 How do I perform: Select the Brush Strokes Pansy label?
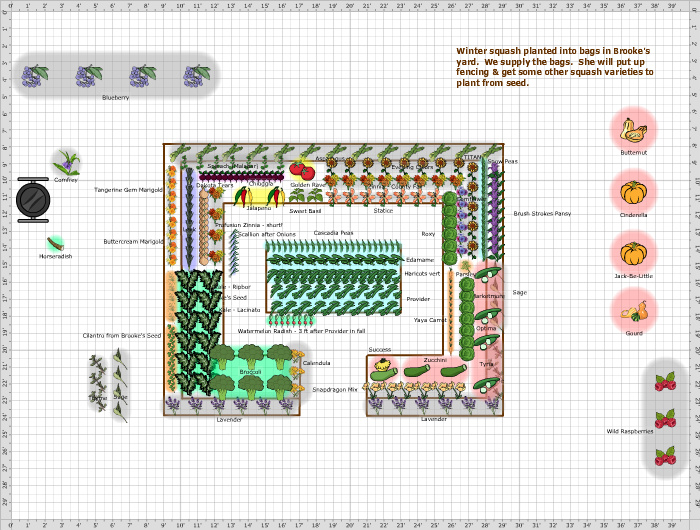click(x=542, y=213)
